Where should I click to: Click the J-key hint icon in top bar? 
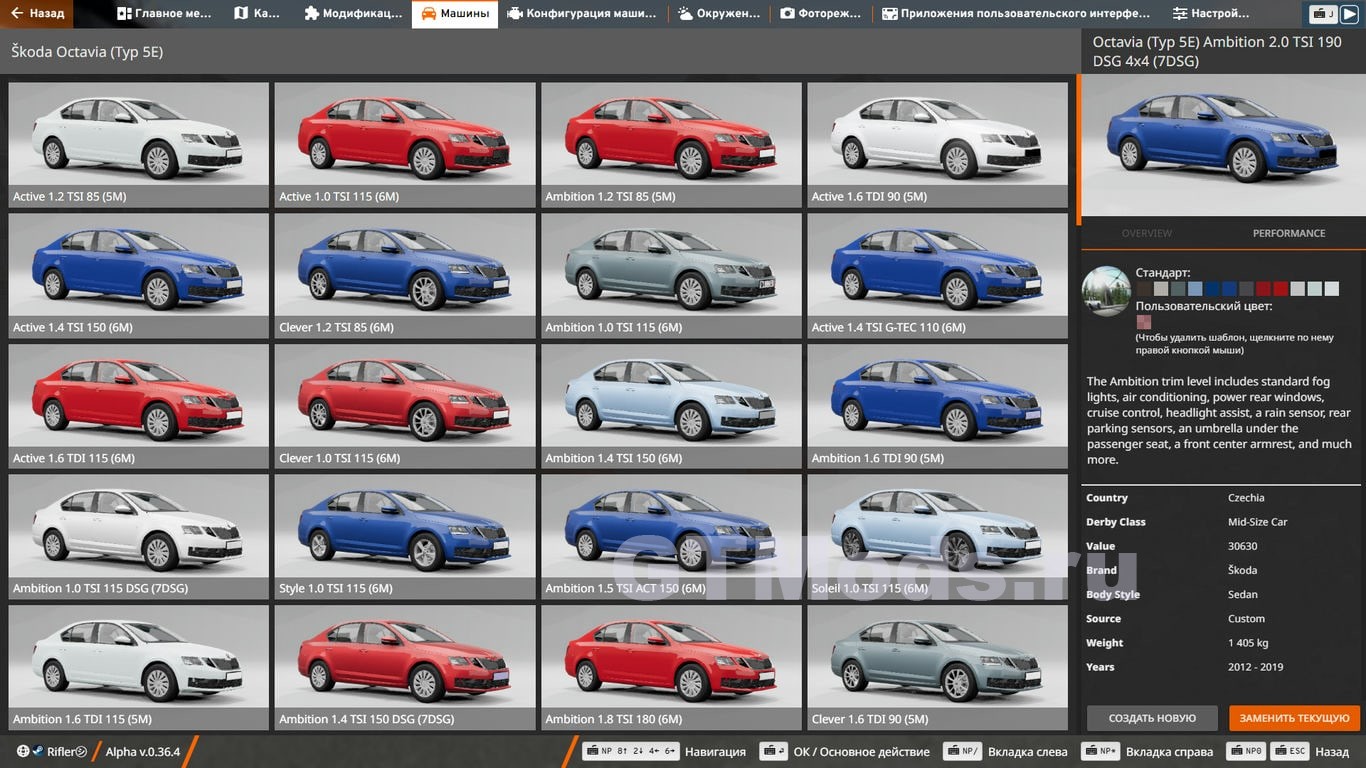point(1324,14)
